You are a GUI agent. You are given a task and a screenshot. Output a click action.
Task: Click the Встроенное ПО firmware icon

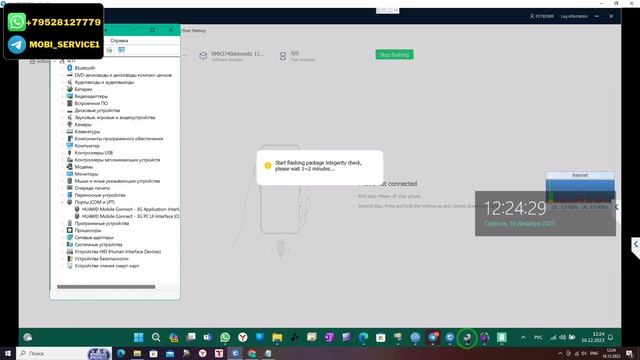click(x=70, y=103)
